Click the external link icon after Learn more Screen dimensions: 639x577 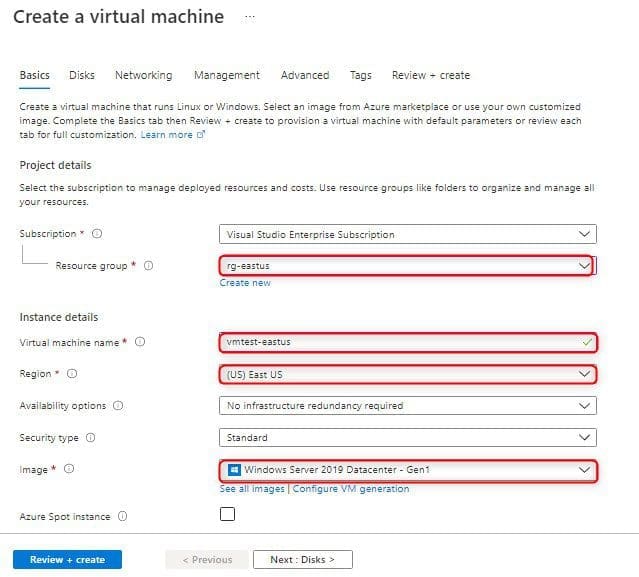pyautogui.click(x=201, y=134)
